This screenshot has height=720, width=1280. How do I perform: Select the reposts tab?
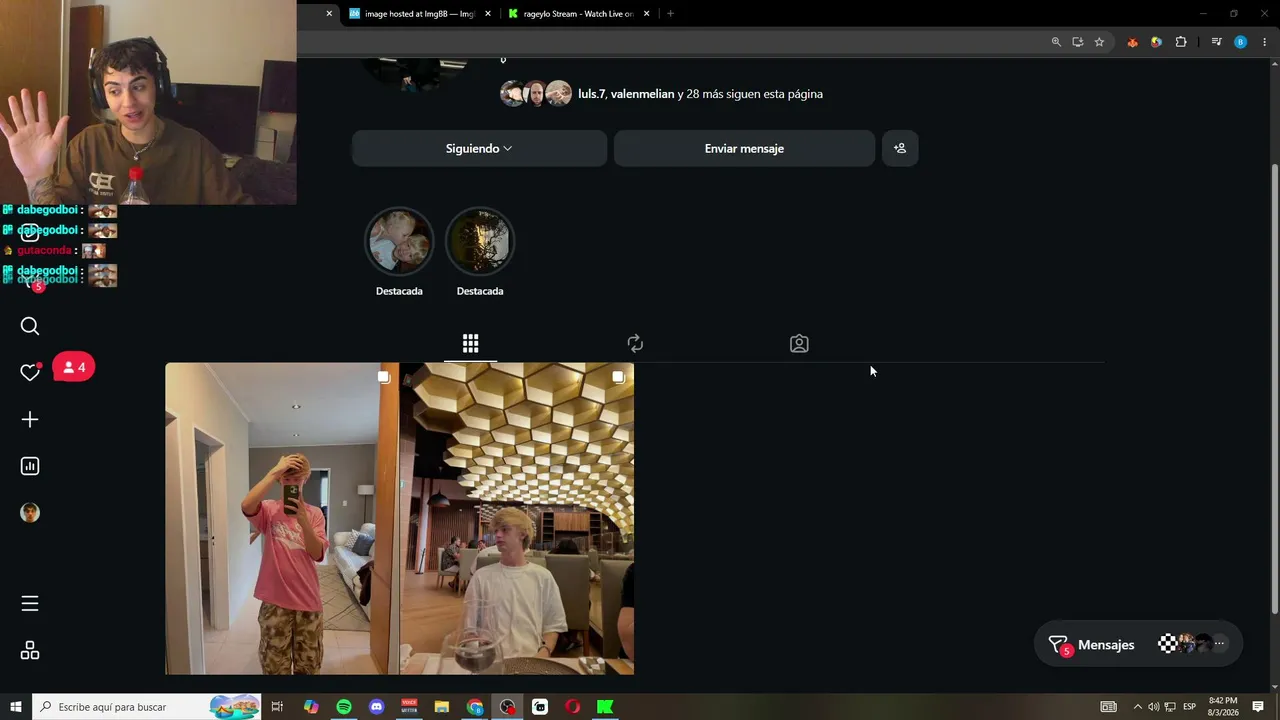(635, 344)
